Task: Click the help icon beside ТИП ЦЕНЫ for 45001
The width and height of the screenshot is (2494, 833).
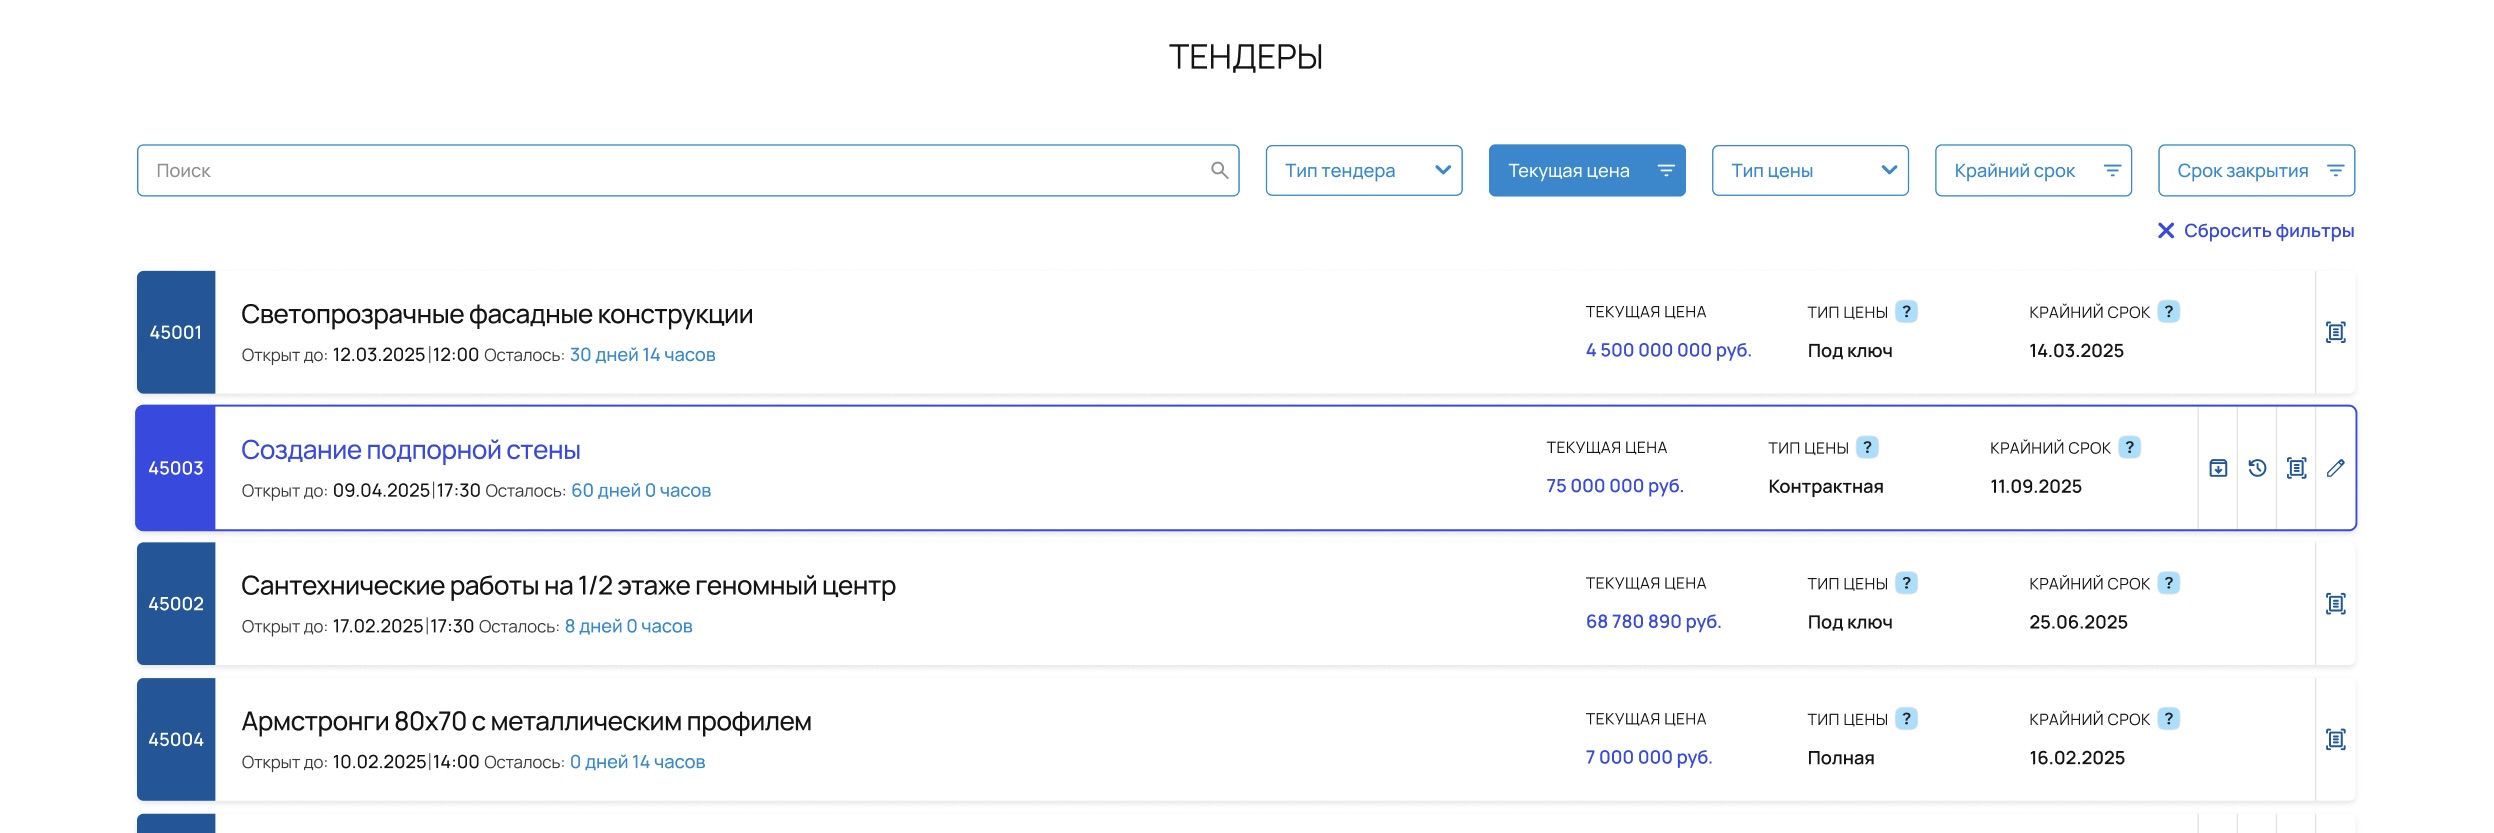Action: pyautogui.click(x=1906, y=312)
